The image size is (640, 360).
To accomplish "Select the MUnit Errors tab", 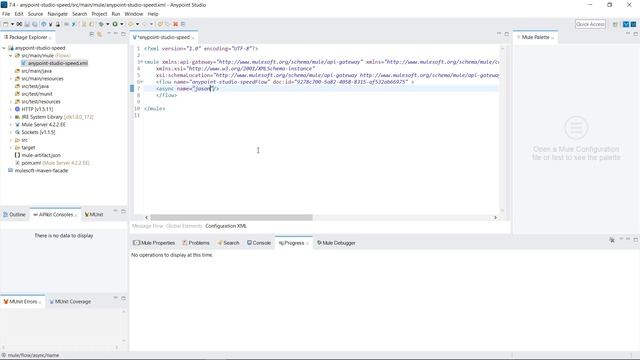I will tap(22, 302).
